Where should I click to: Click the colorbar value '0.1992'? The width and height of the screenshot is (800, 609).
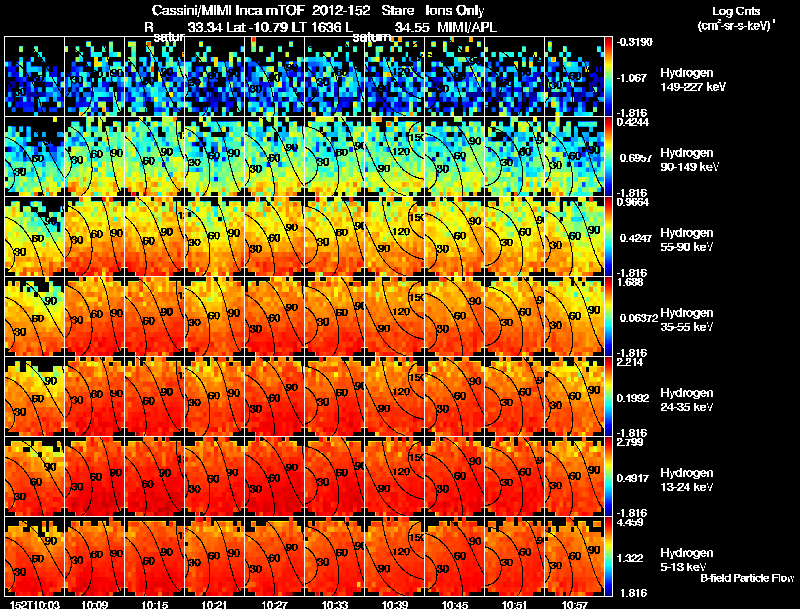633,398
